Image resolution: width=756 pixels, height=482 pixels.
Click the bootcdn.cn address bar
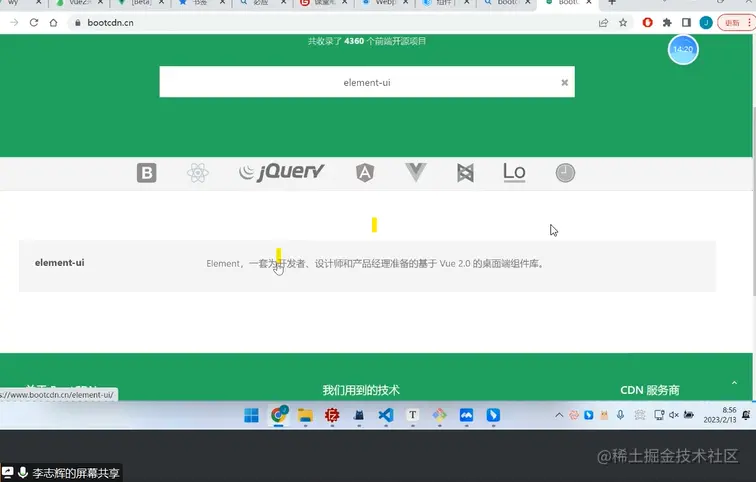333,23
